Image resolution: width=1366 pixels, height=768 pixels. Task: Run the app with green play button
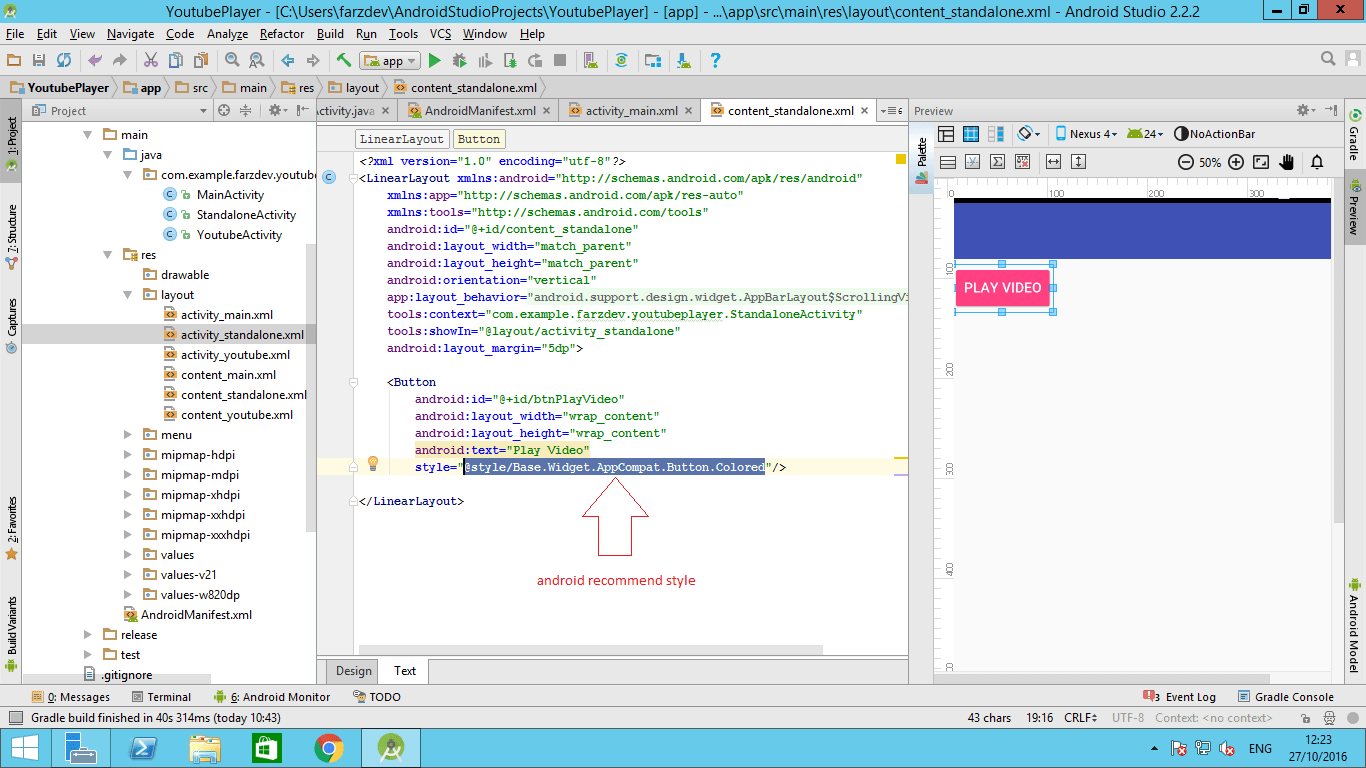click(435, 61)
